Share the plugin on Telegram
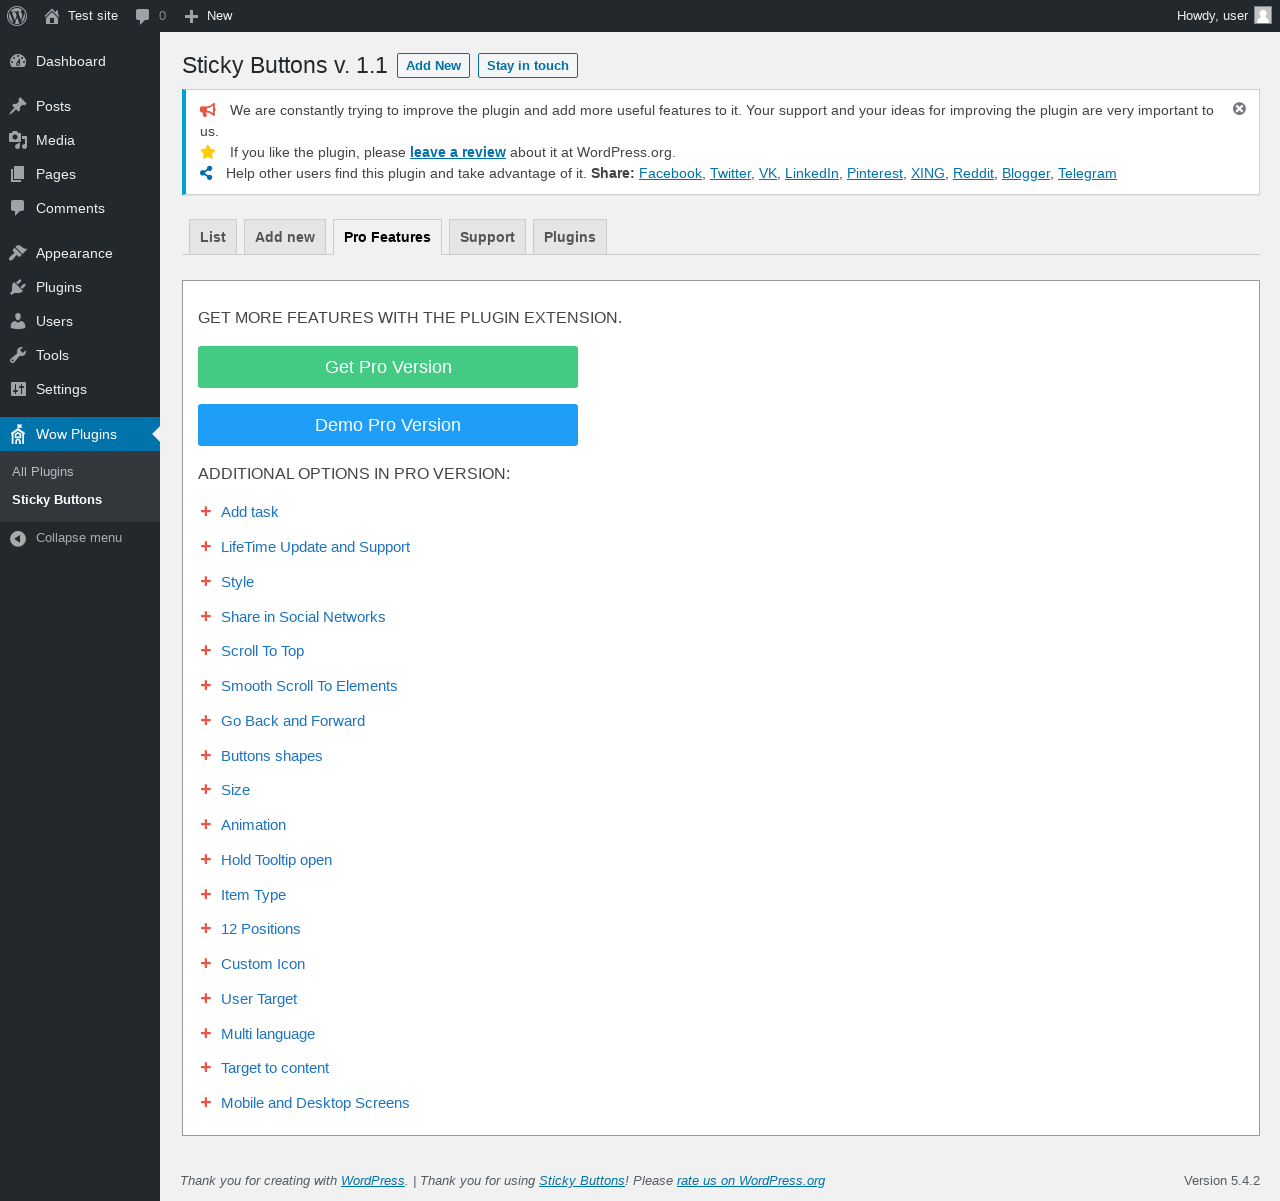Screen dimensions: 1280x1201 tap(1087, 173)
